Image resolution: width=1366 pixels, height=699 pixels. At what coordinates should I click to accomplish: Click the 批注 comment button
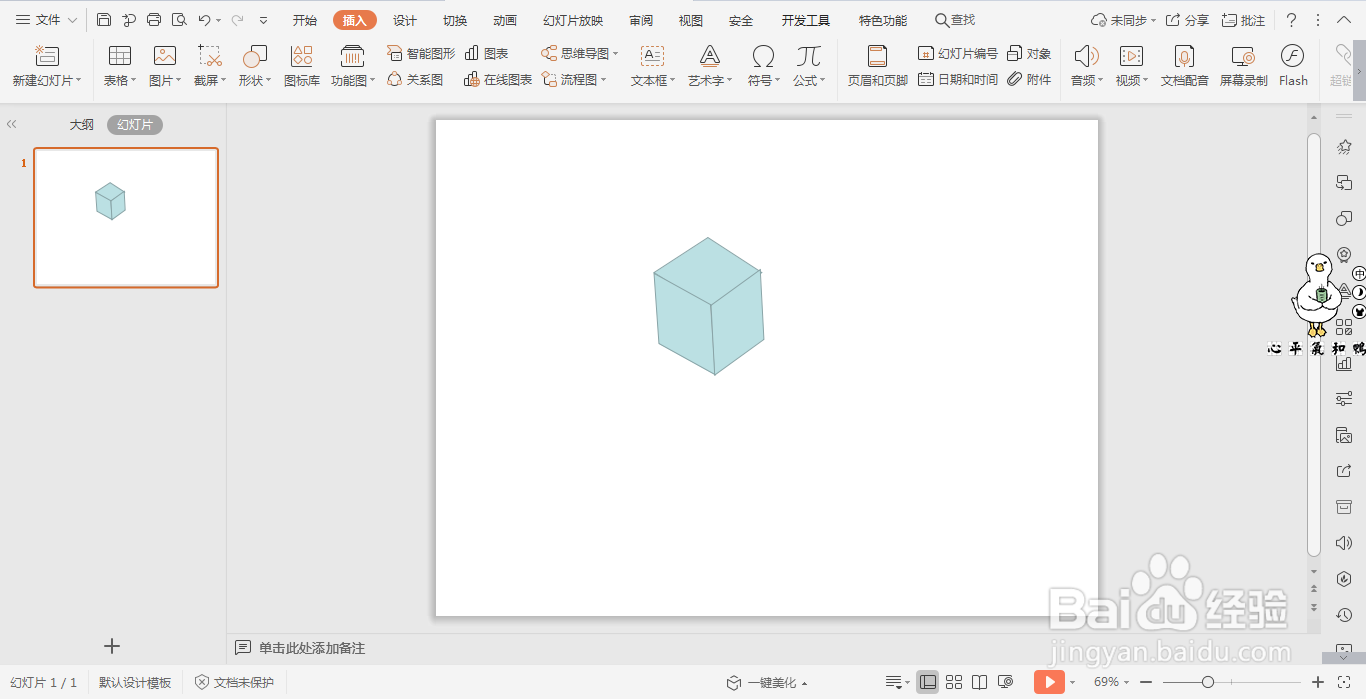tap(1243, 20)
